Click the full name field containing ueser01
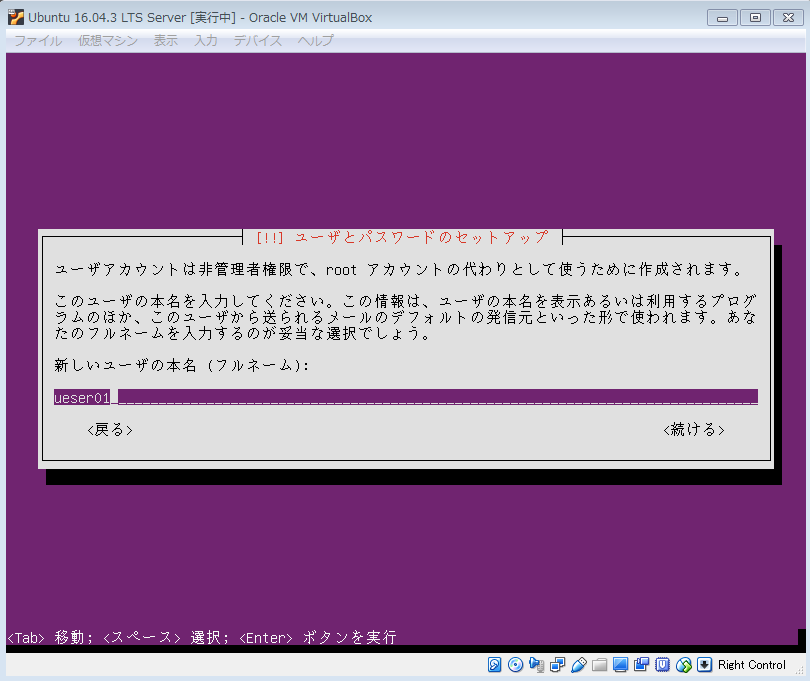 coord(405,398)
